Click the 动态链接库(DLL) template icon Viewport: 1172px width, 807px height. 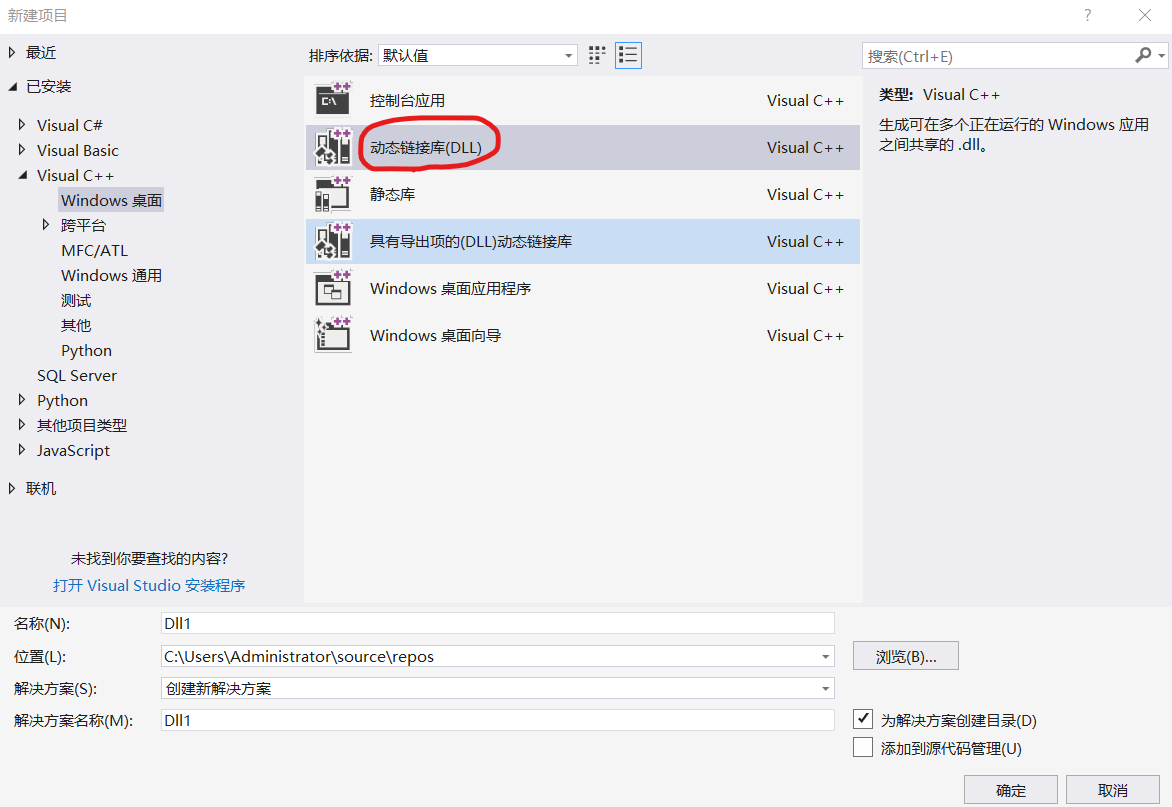point(333,147)
